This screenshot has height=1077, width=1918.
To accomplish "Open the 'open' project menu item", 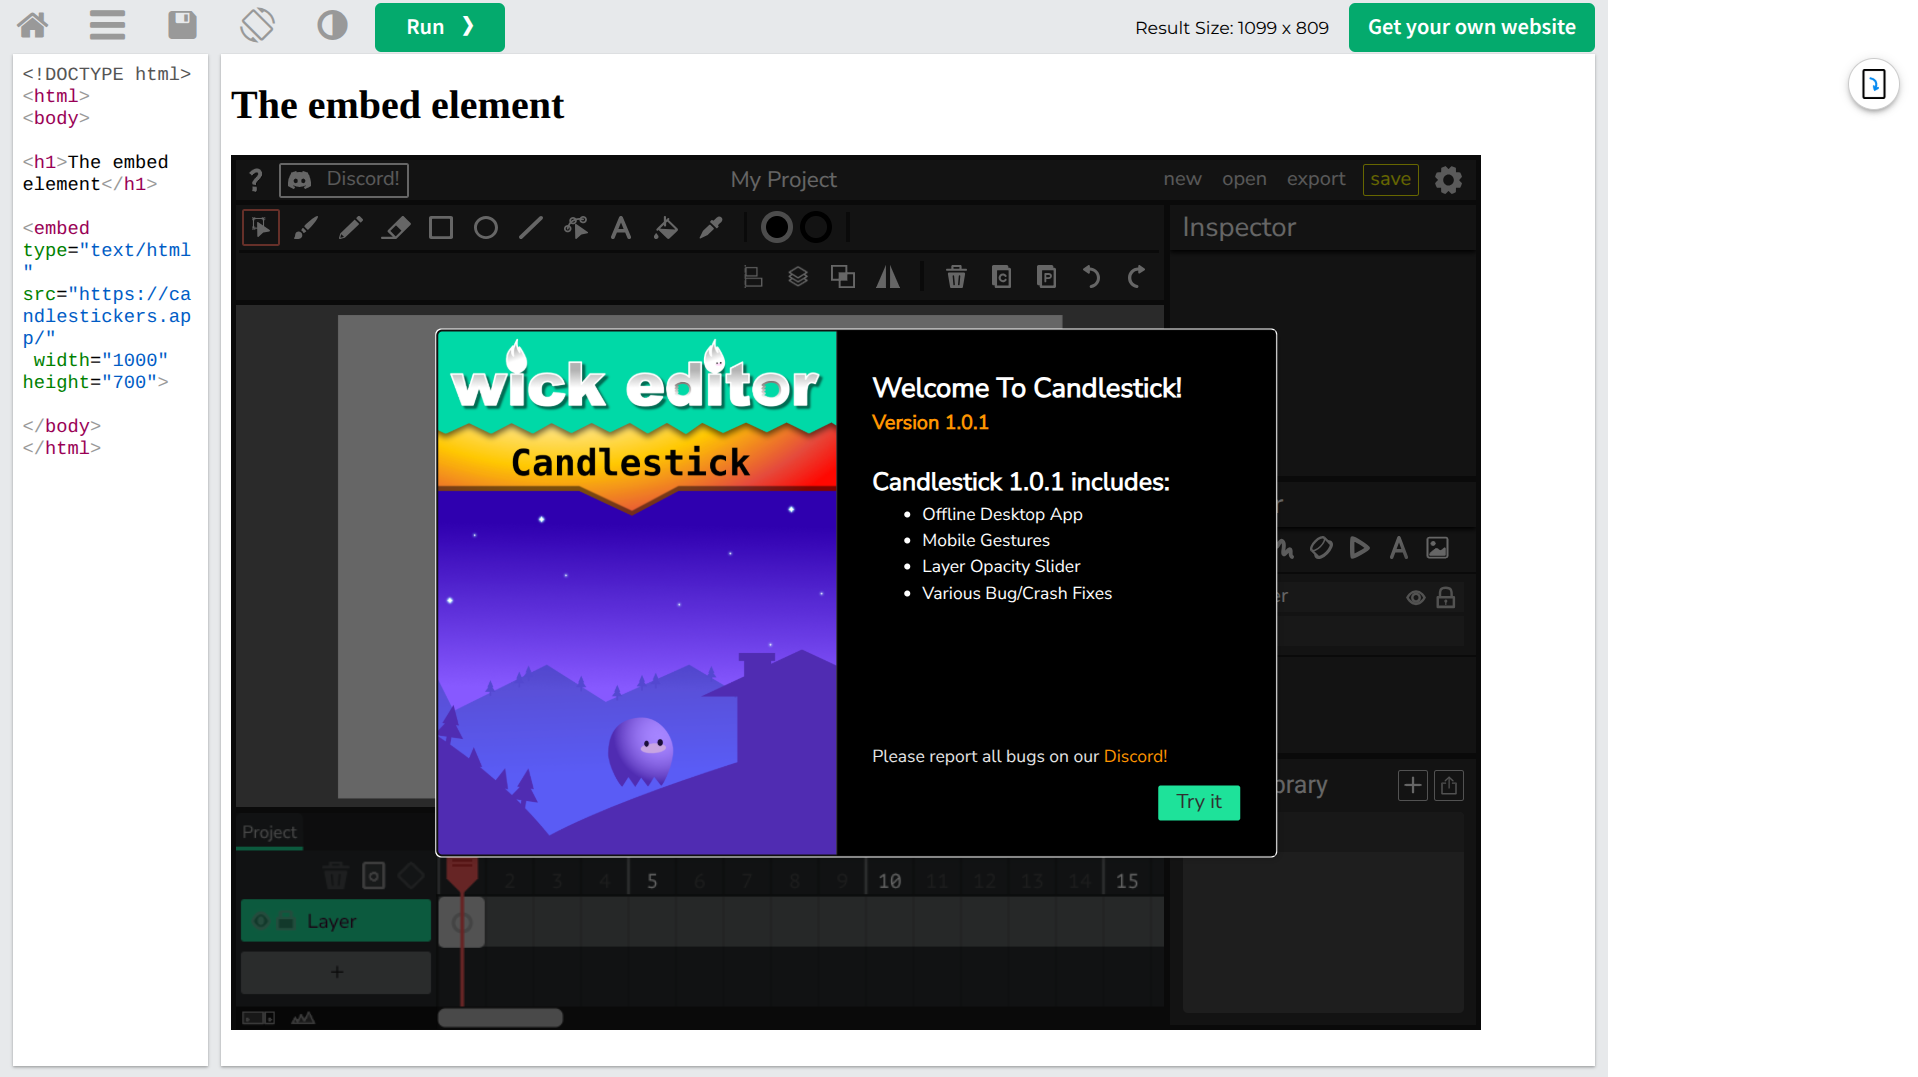I will coord(1244,179).
